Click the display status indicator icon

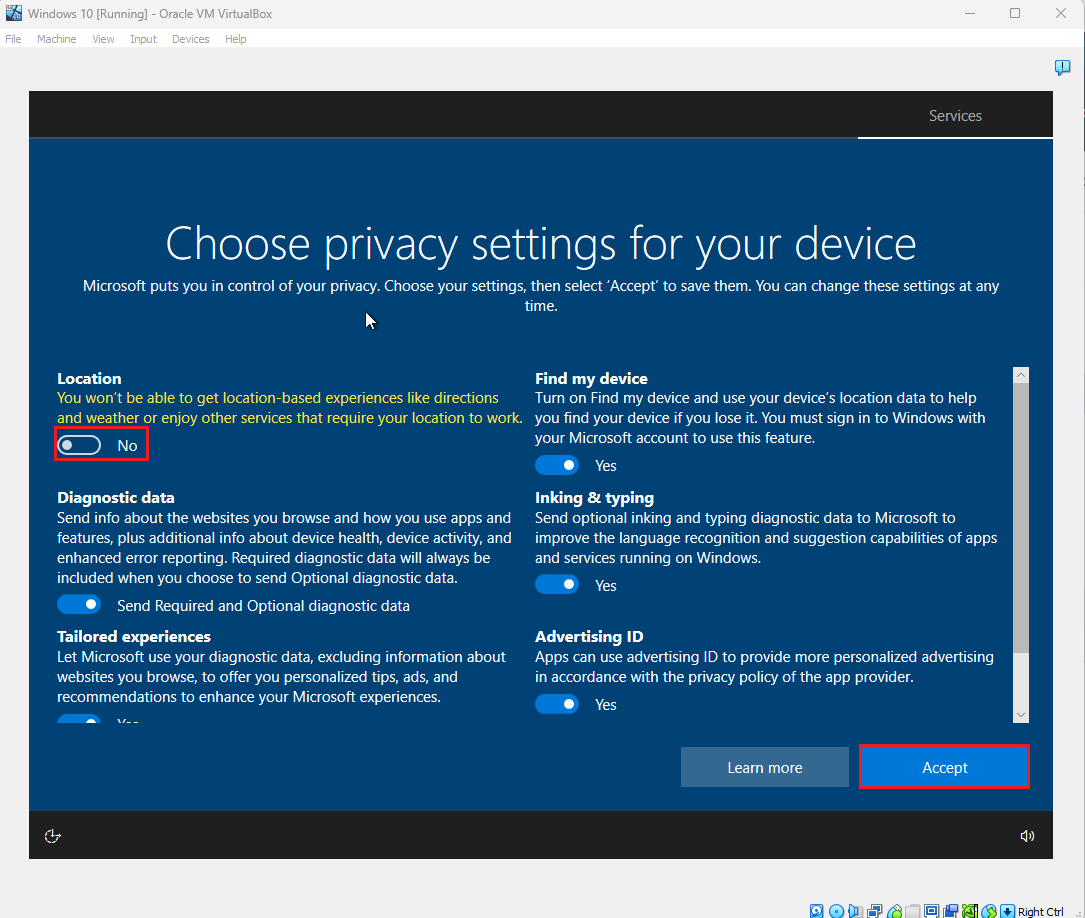(931, 911)
